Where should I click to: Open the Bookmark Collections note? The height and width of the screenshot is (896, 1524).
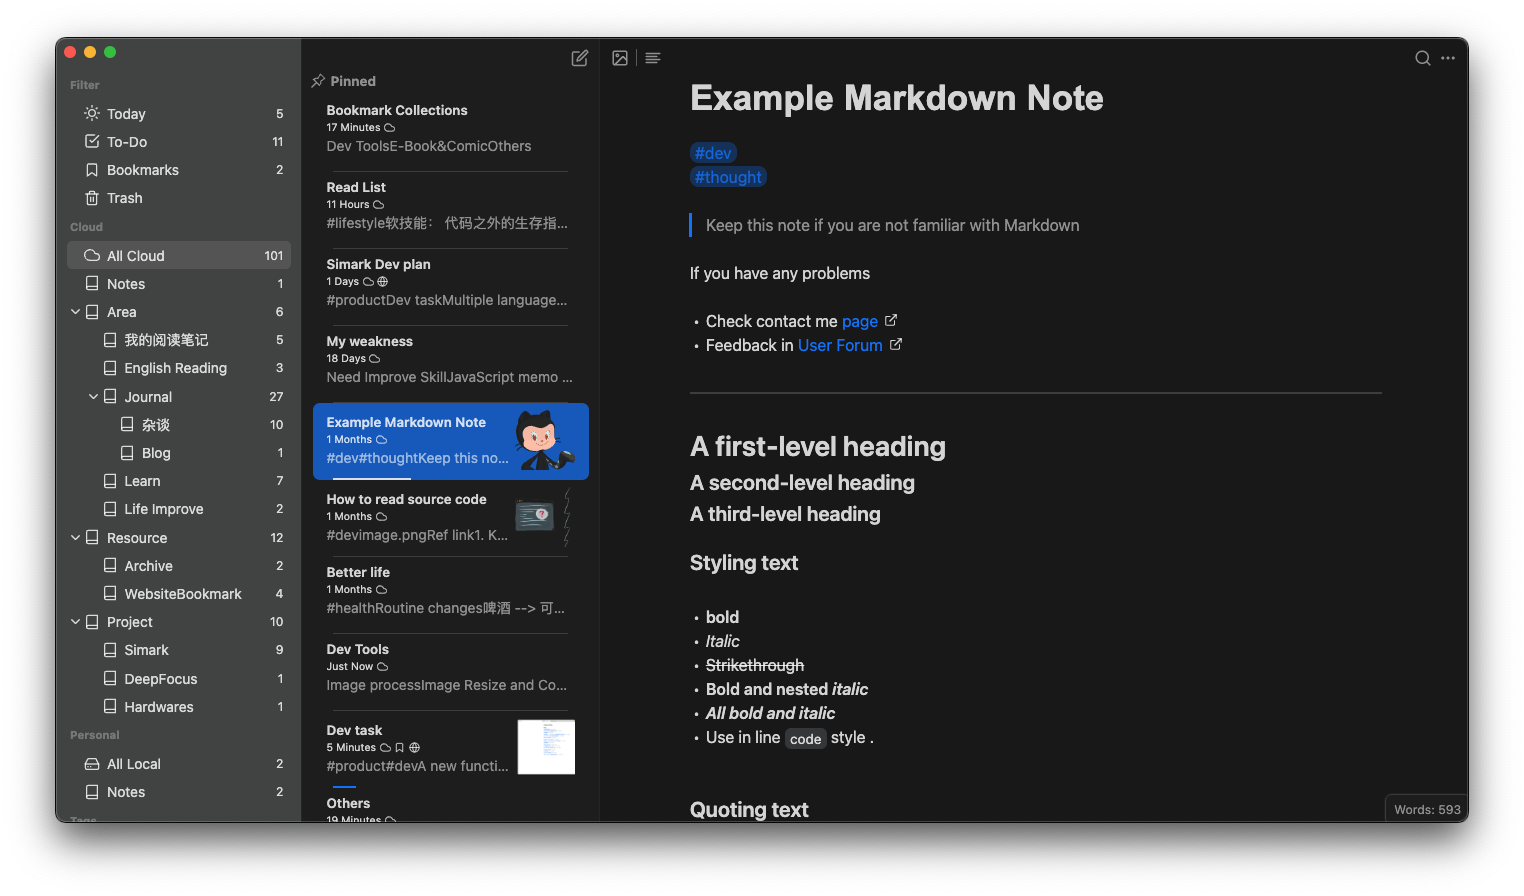pos(450,128)
